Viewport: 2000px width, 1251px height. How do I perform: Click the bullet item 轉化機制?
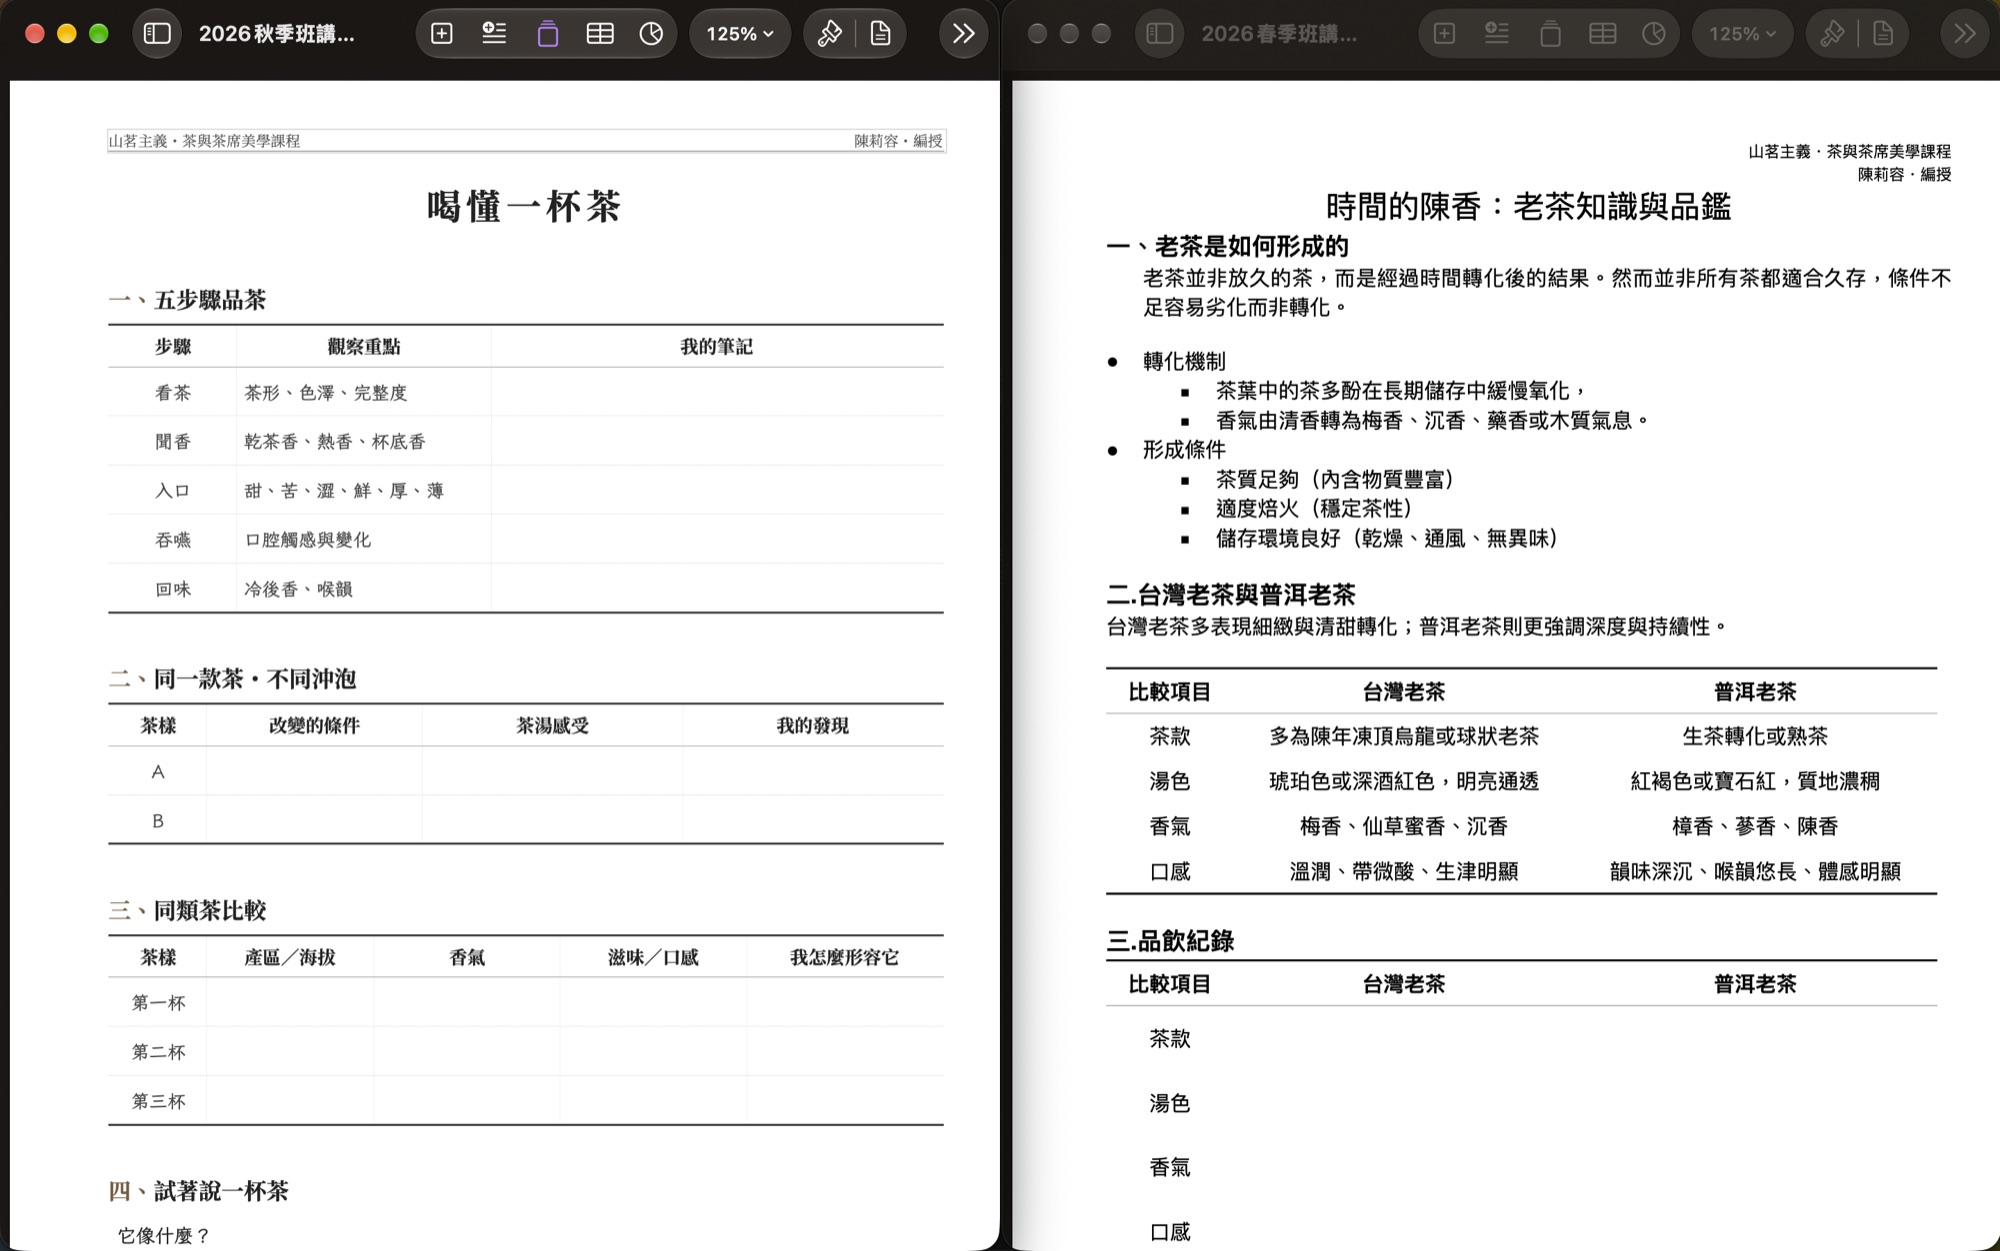1184,361
